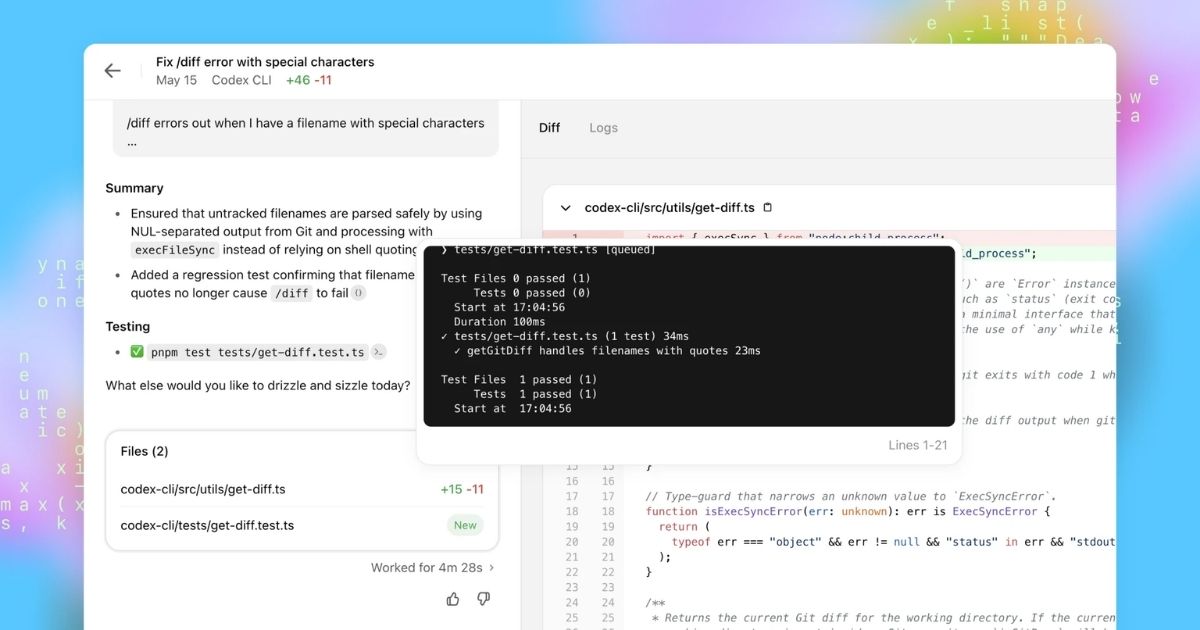
Task: Click the thumbs down feedback icon
Action: (x=483, y=599)
